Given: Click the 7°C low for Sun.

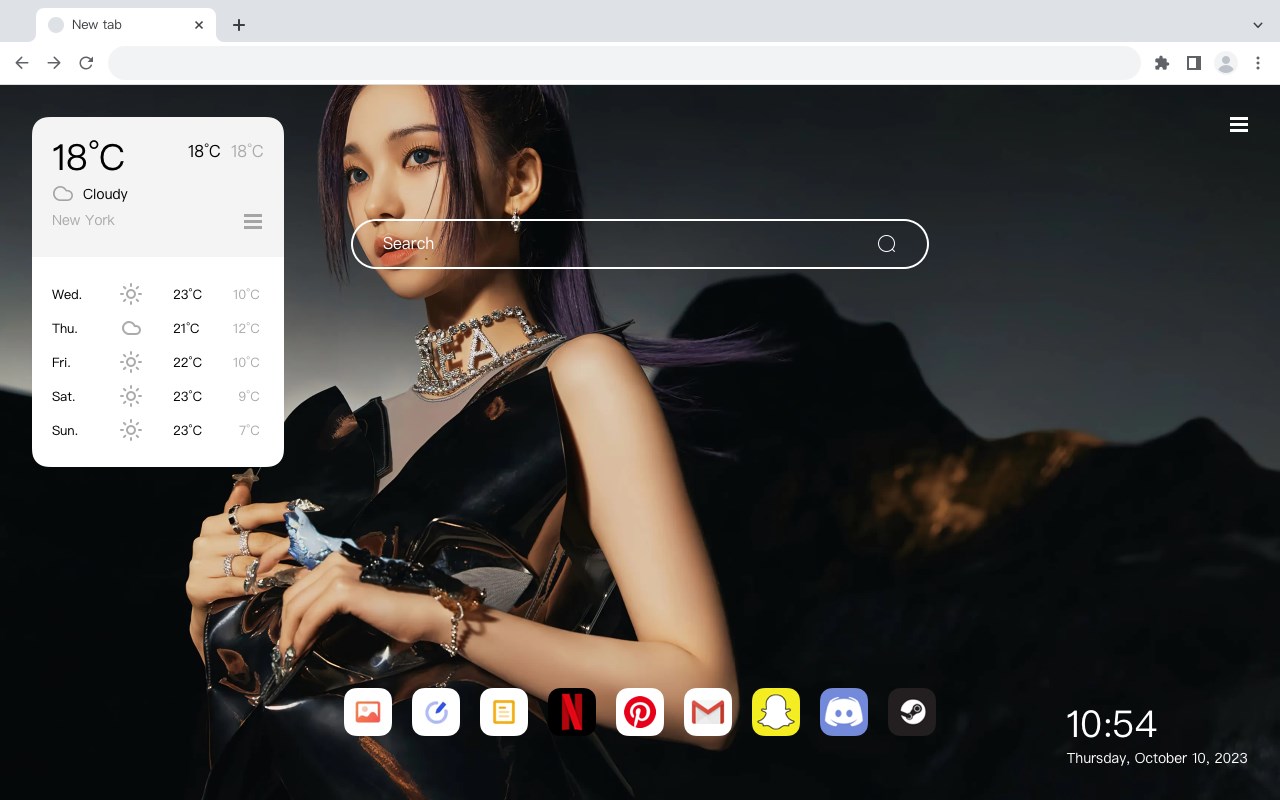Looking at the screenshot, I should [249, 431].
